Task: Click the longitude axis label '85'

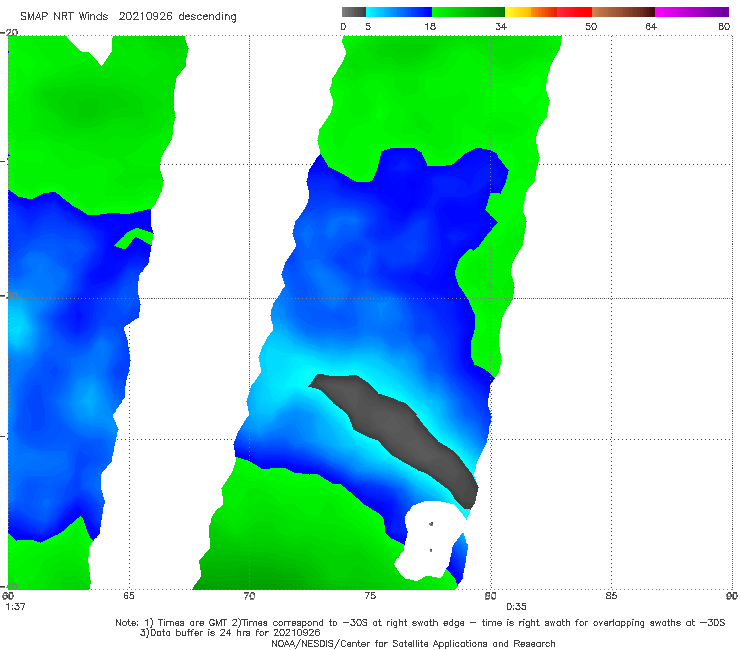Action: [x=611, y=596]
